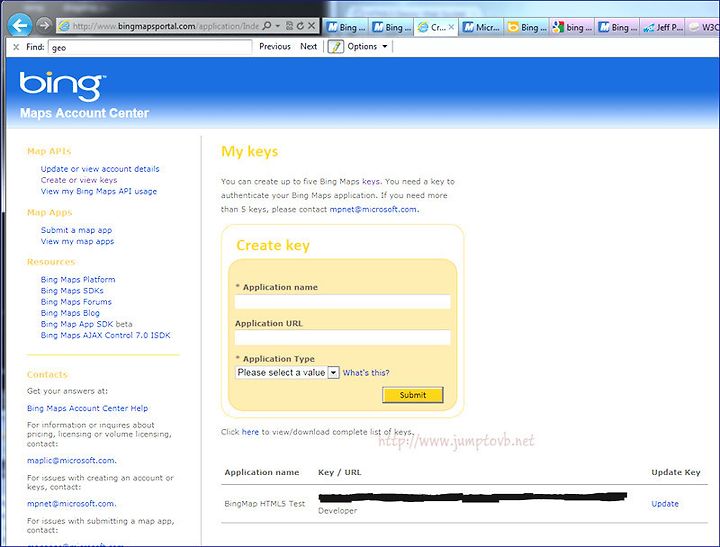
Task: Click the Application name text field
Action: click(x=343, y=302)
